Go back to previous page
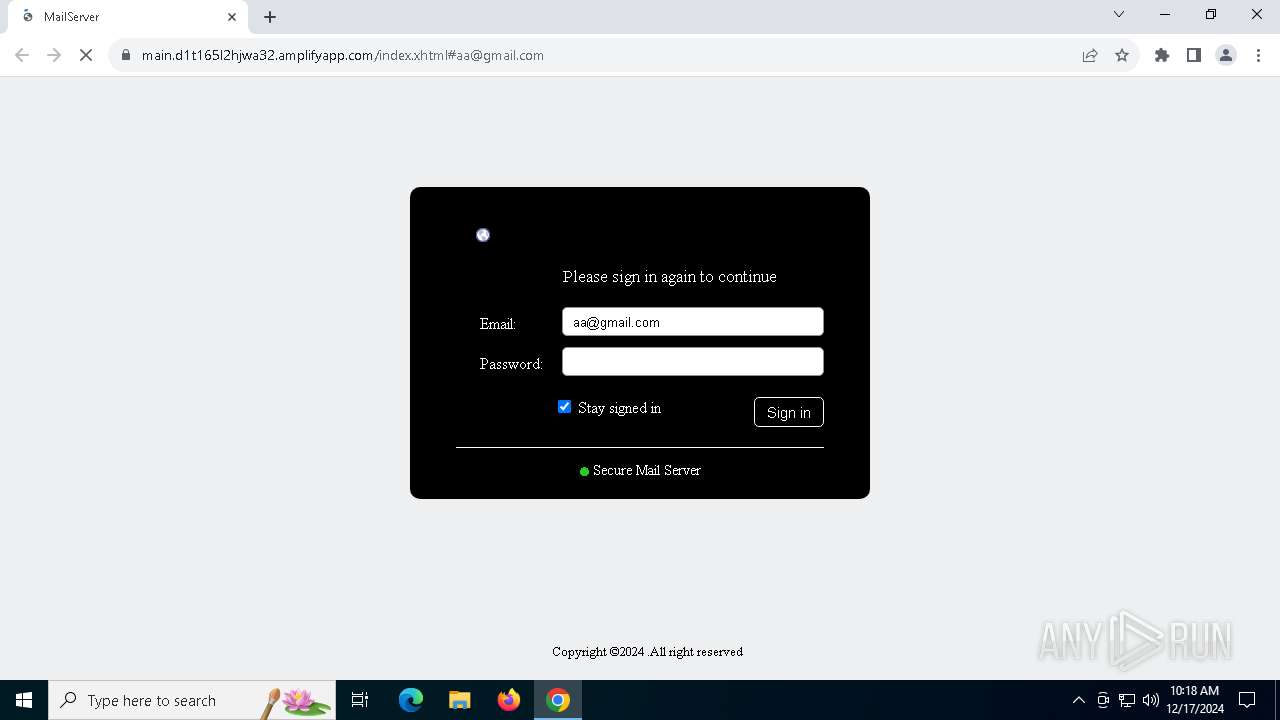This screenshot has width=1280, height=720. click(22, 55)
